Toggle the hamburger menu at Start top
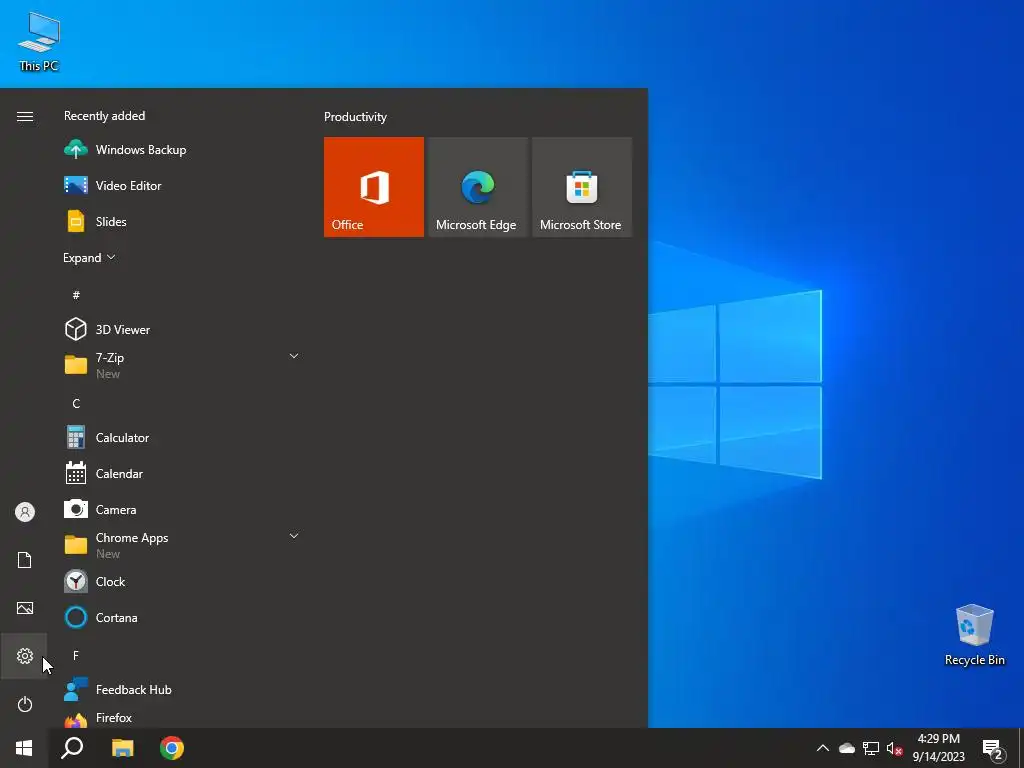Screen dimensions: 1024x768 (x=25, y=116)
